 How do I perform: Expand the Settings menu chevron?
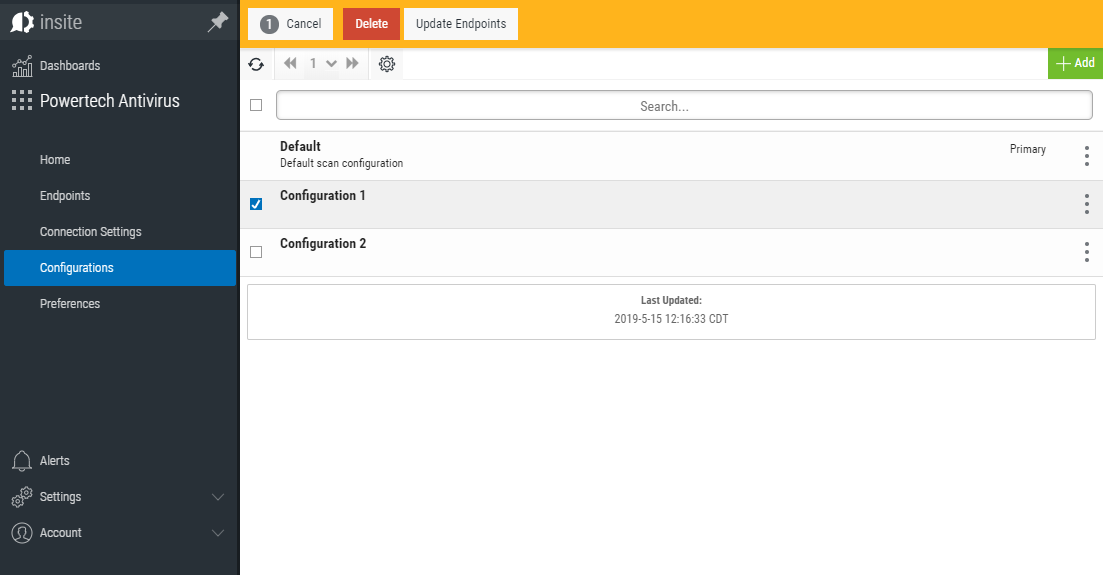pos(218,497)
